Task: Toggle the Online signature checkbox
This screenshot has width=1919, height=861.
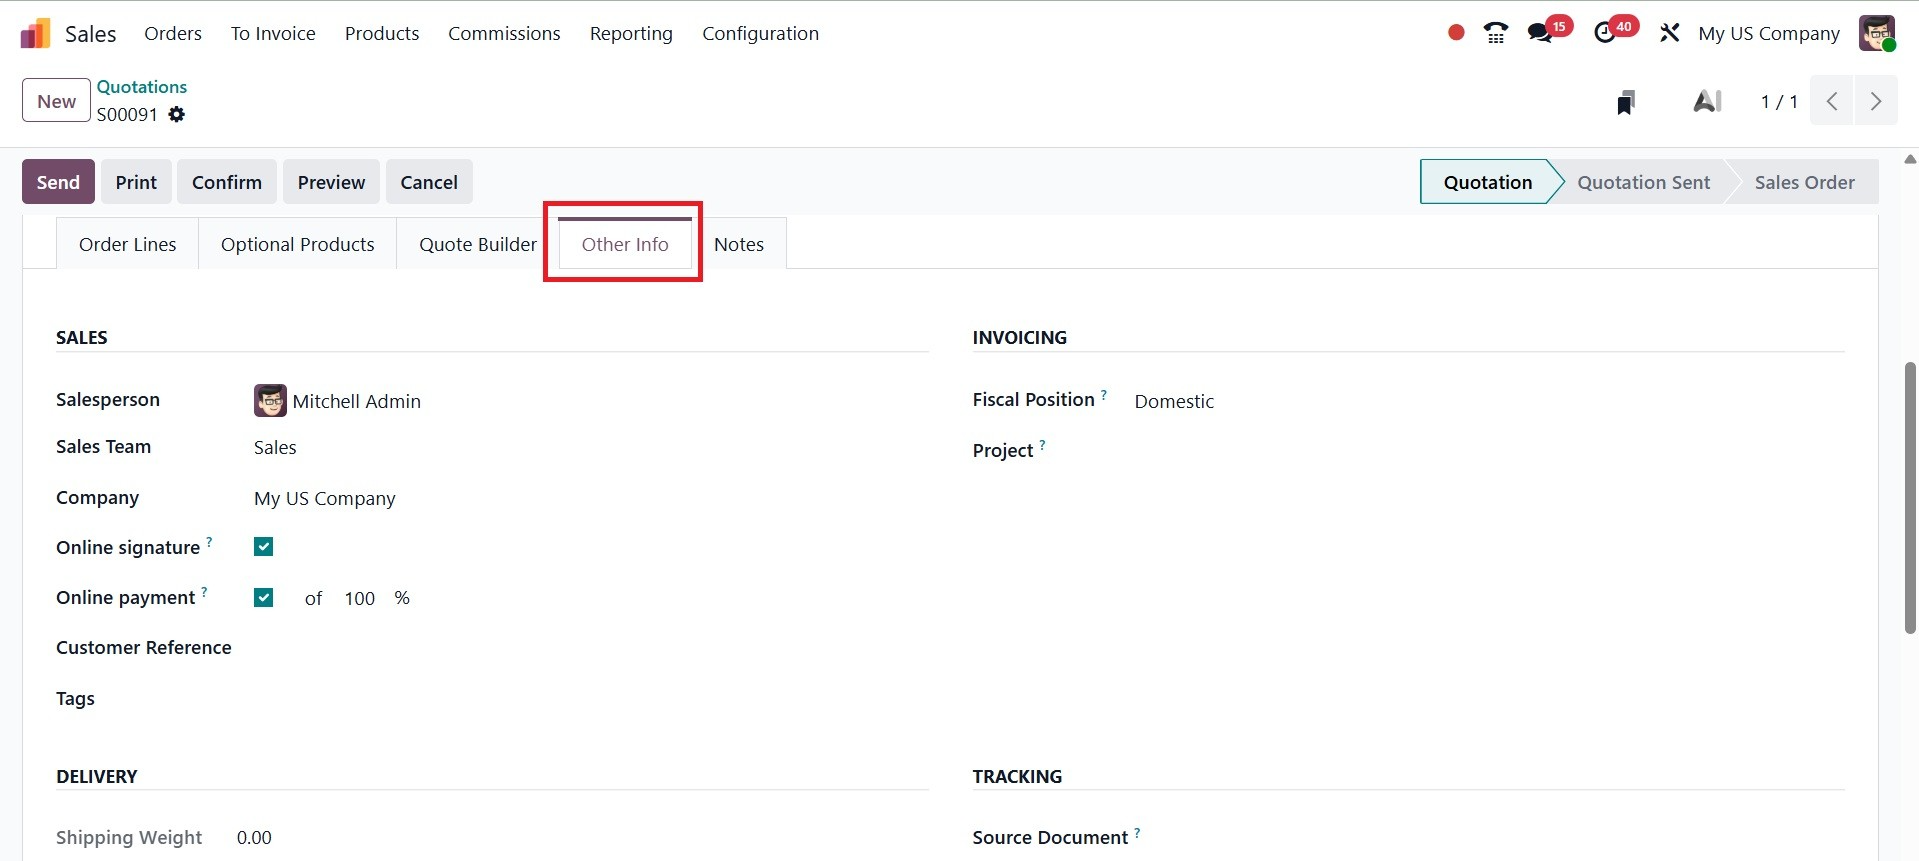Action: 264,547
